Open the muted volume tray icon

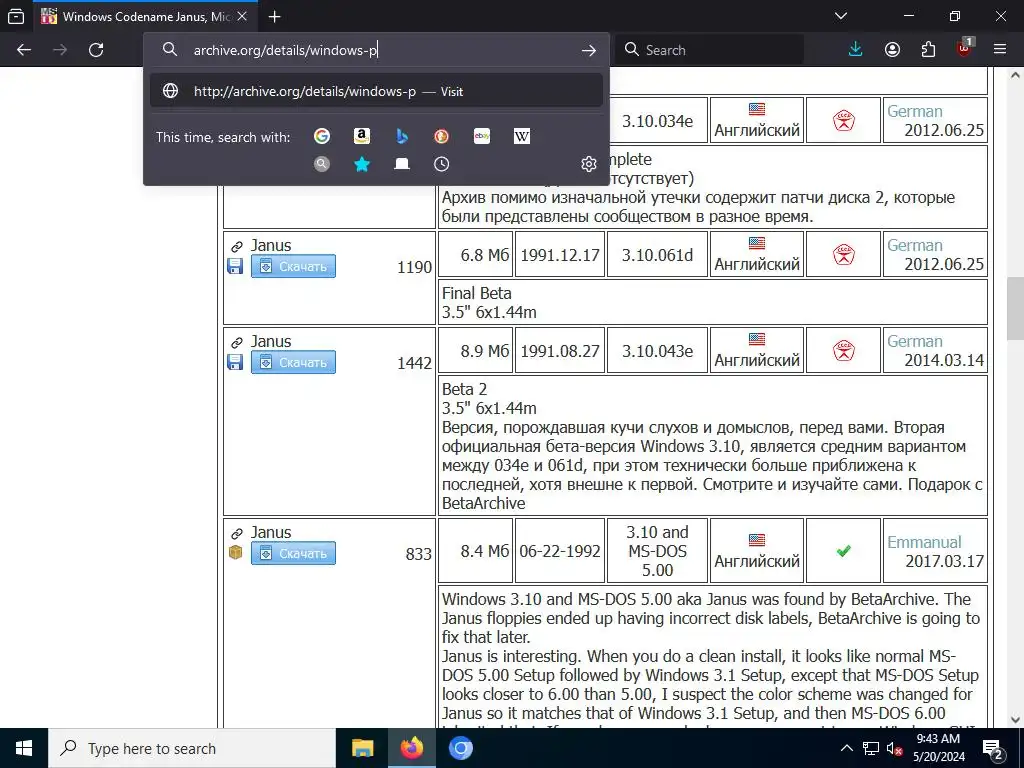click(895, 748)
